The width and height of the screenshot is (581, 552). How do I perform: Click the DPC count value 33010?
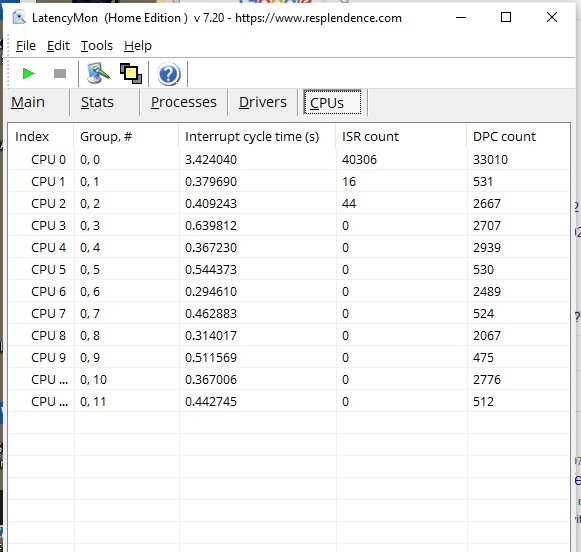(x=490, y=160)
